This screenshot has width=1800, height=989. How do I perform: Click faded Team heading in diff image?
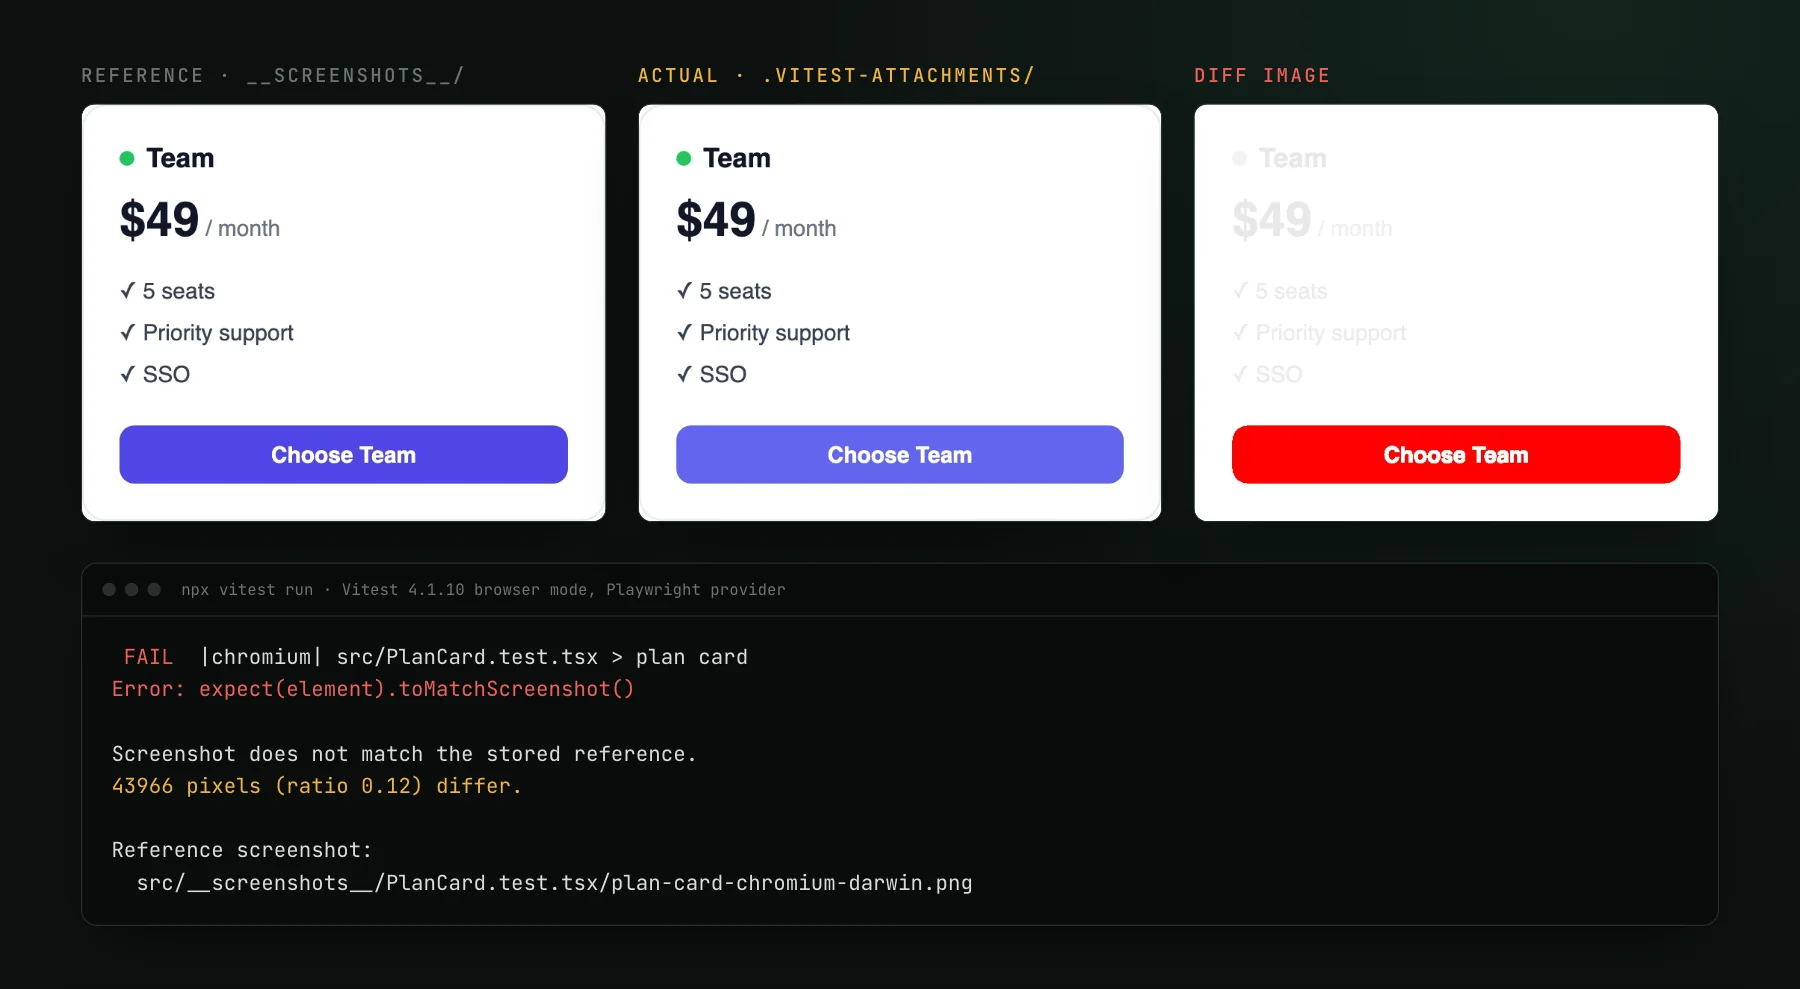[1293, 158]
